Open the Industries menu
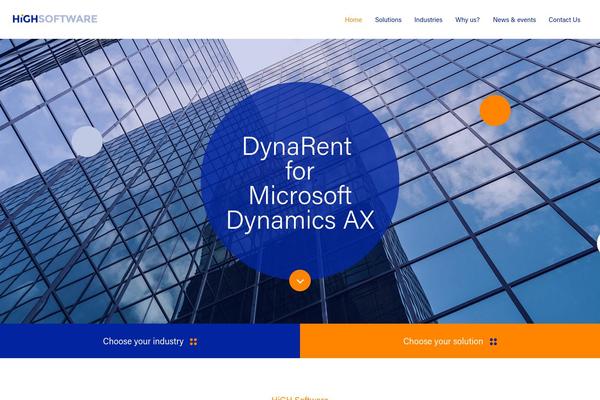The height and width of the screenshot is (400, 600). 428,20
